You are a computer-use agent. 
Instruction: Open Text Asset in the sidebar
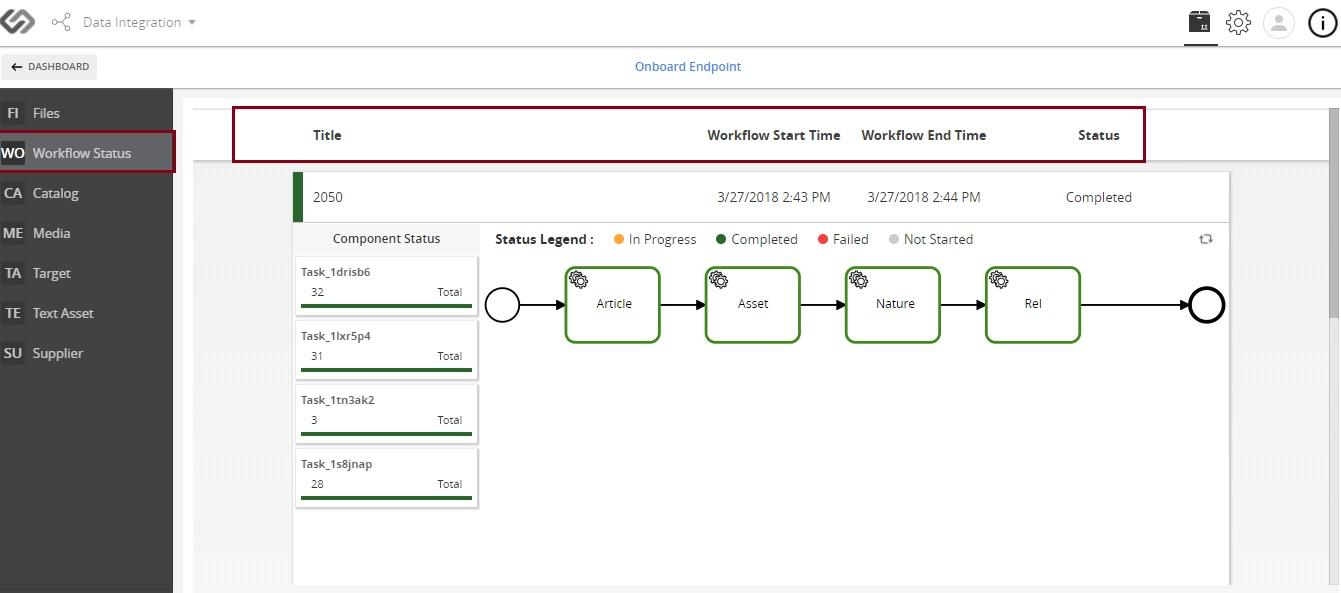click(86, 313)
